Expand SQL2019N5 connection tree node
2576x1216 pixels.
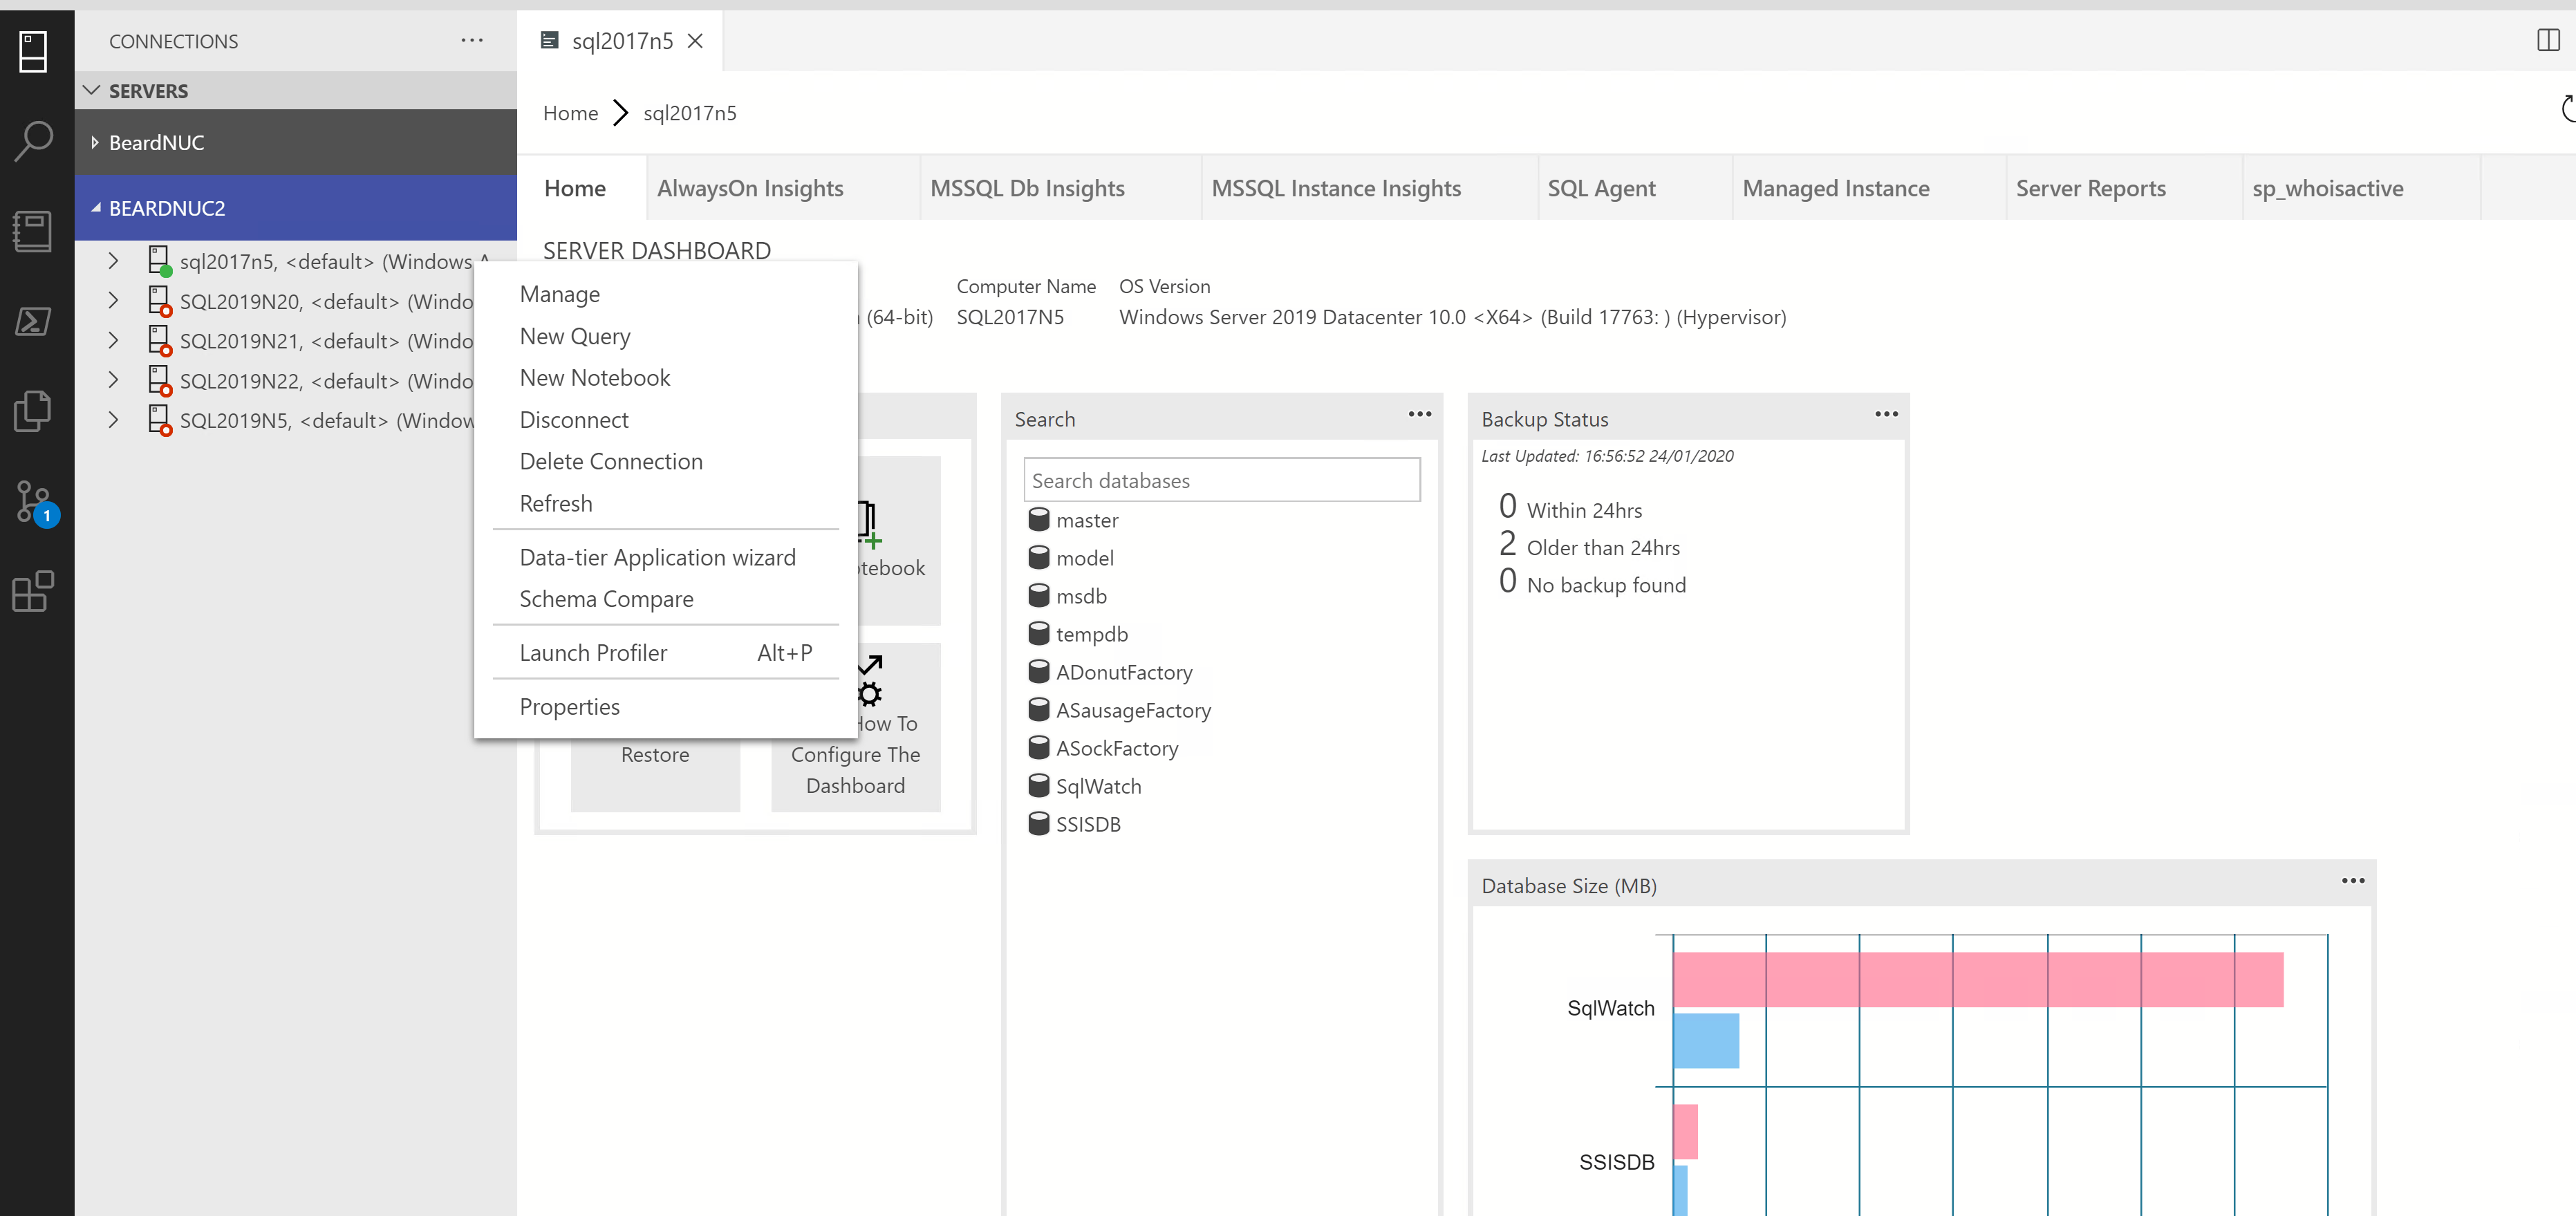pyautogui.click(x=113, y=420)
